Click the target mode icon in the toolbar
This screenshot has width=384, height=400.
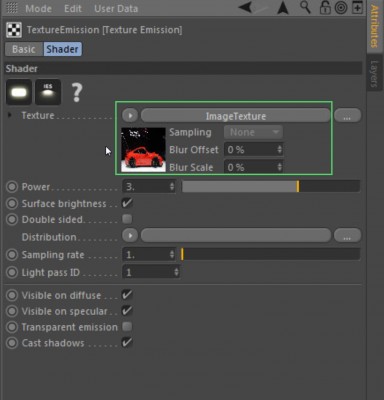click(341, 8)
